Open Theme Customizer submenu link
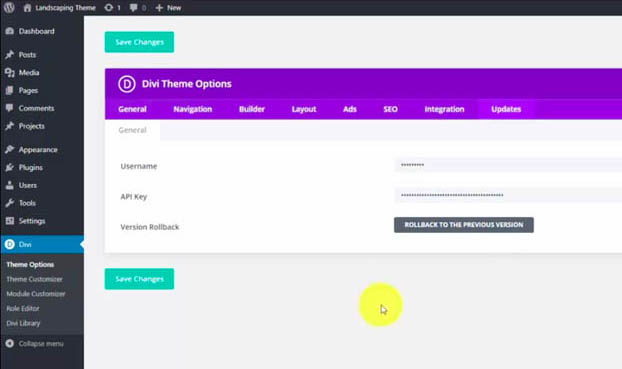The image size is (622, 369). click(x=34, y=279)
